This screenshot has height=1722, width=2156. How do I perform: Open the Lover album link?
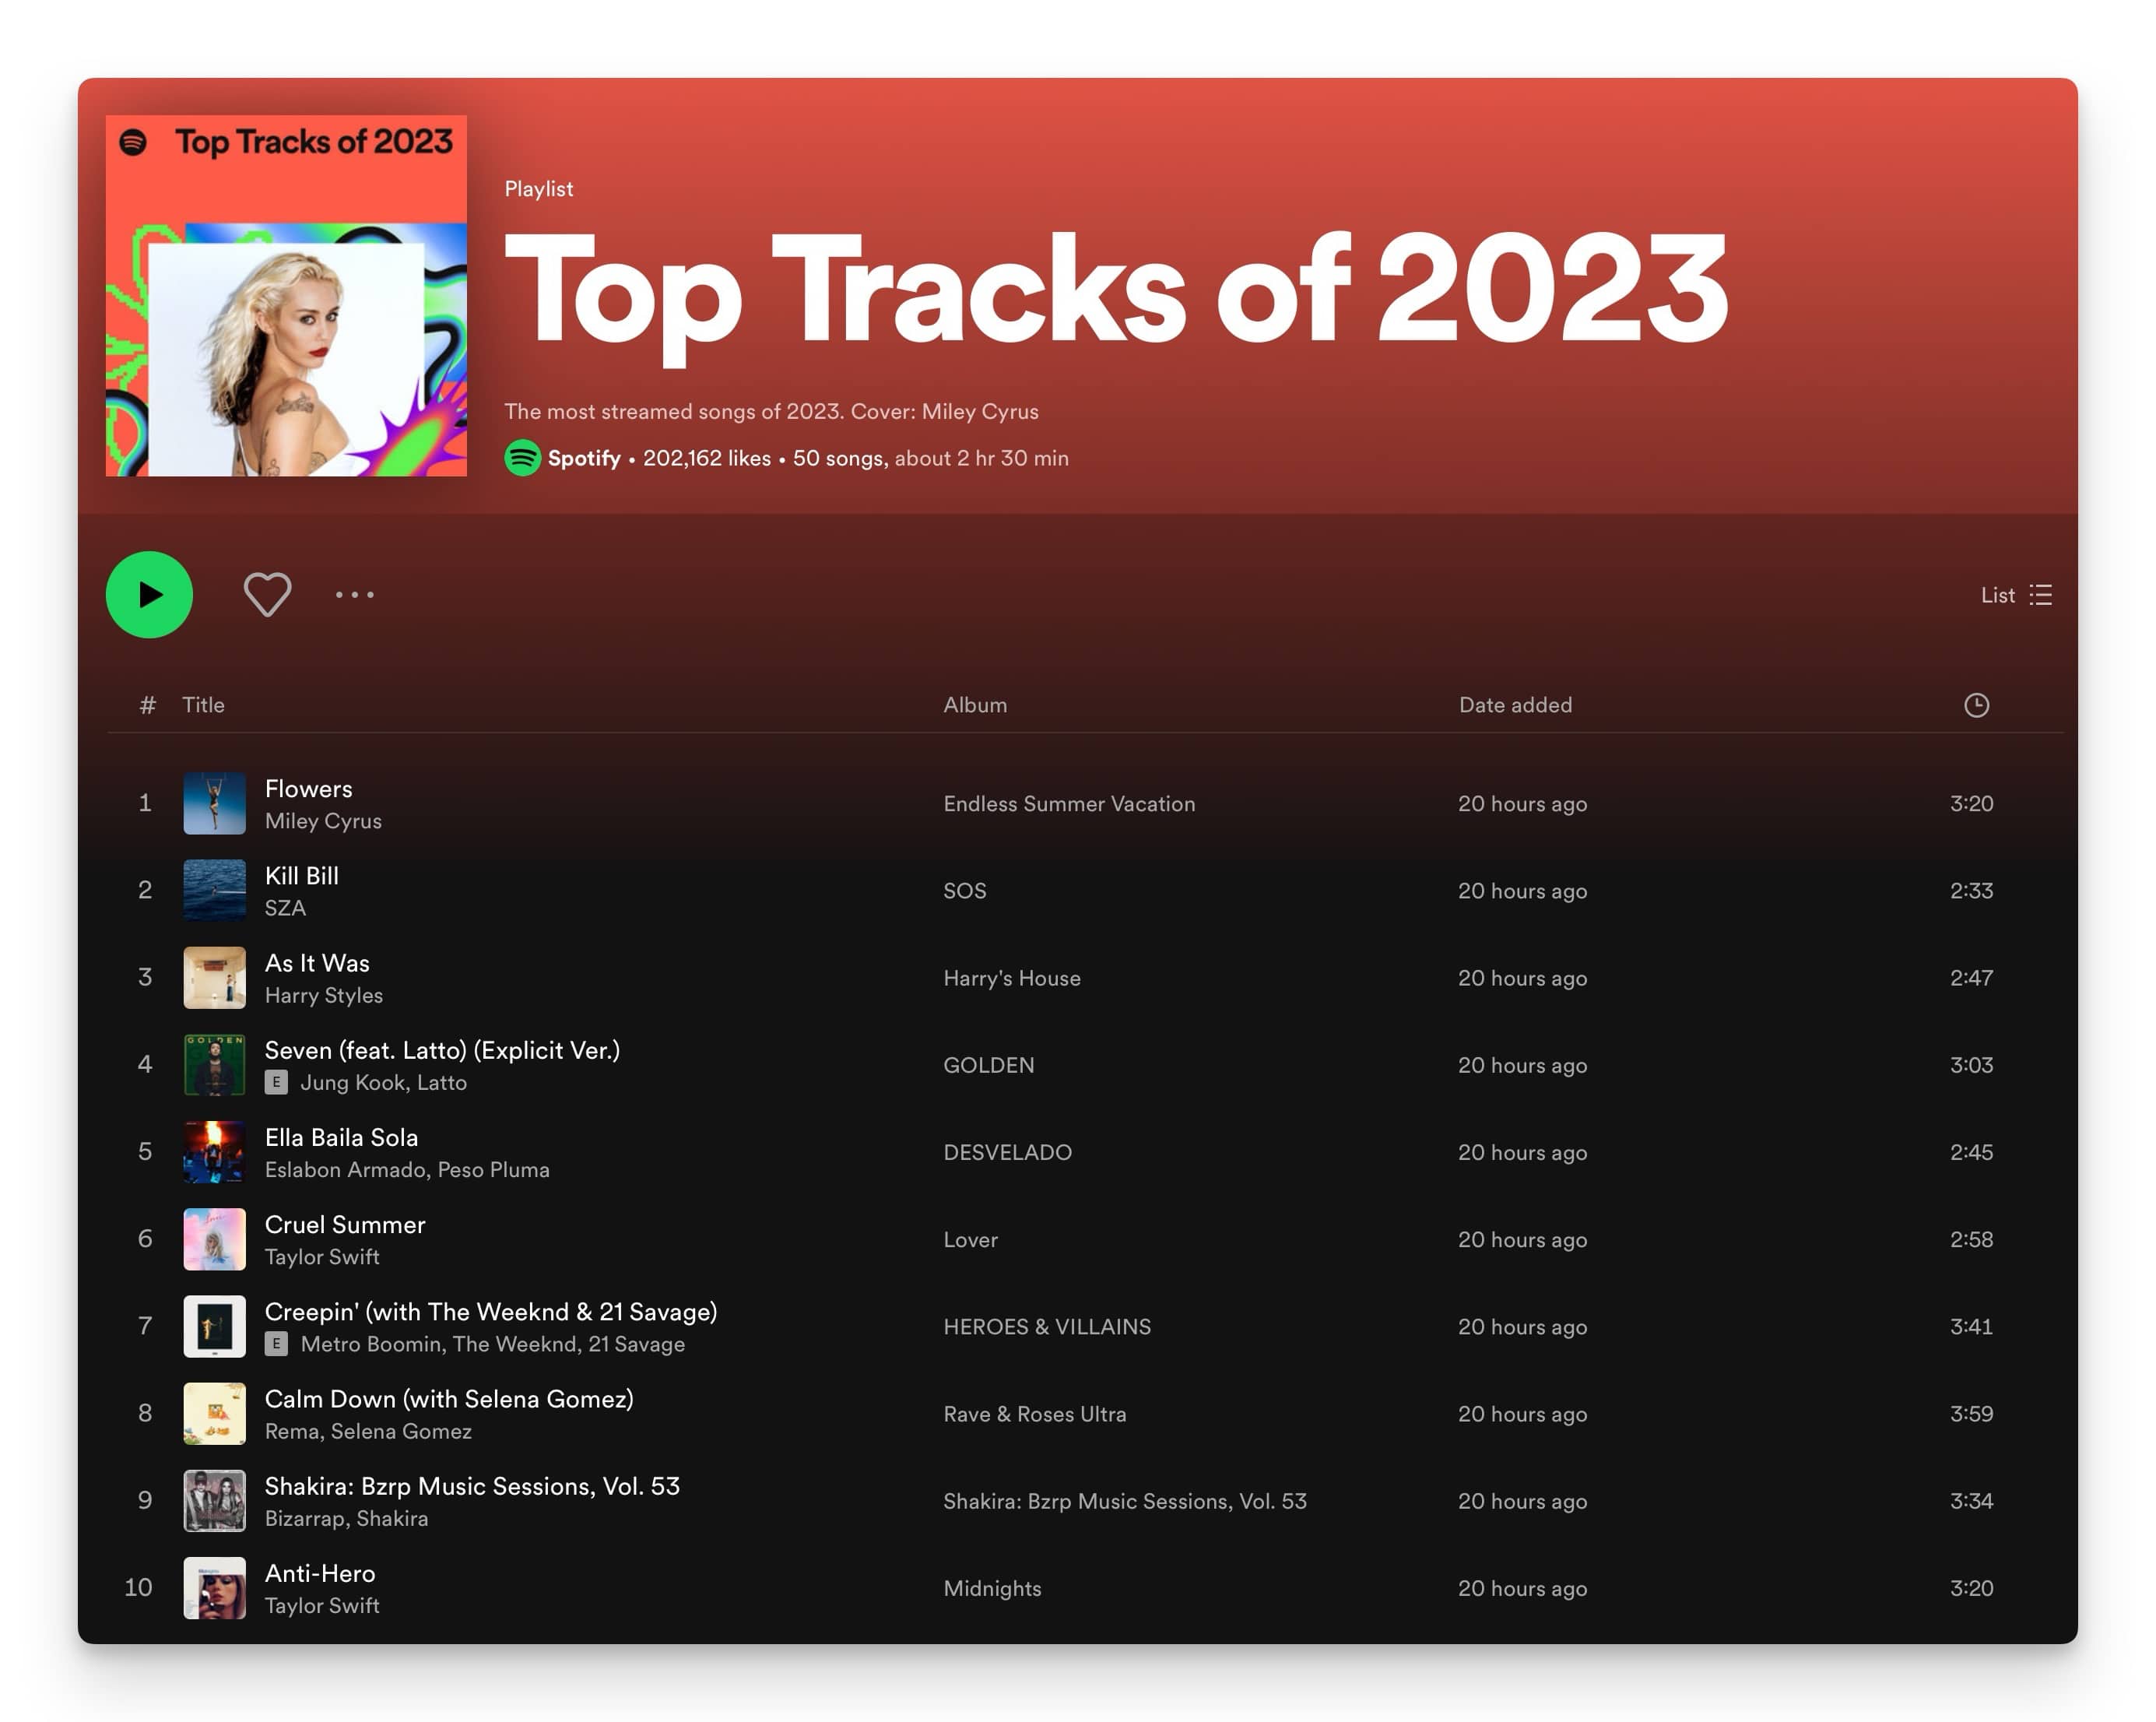tap(970, 1239)
